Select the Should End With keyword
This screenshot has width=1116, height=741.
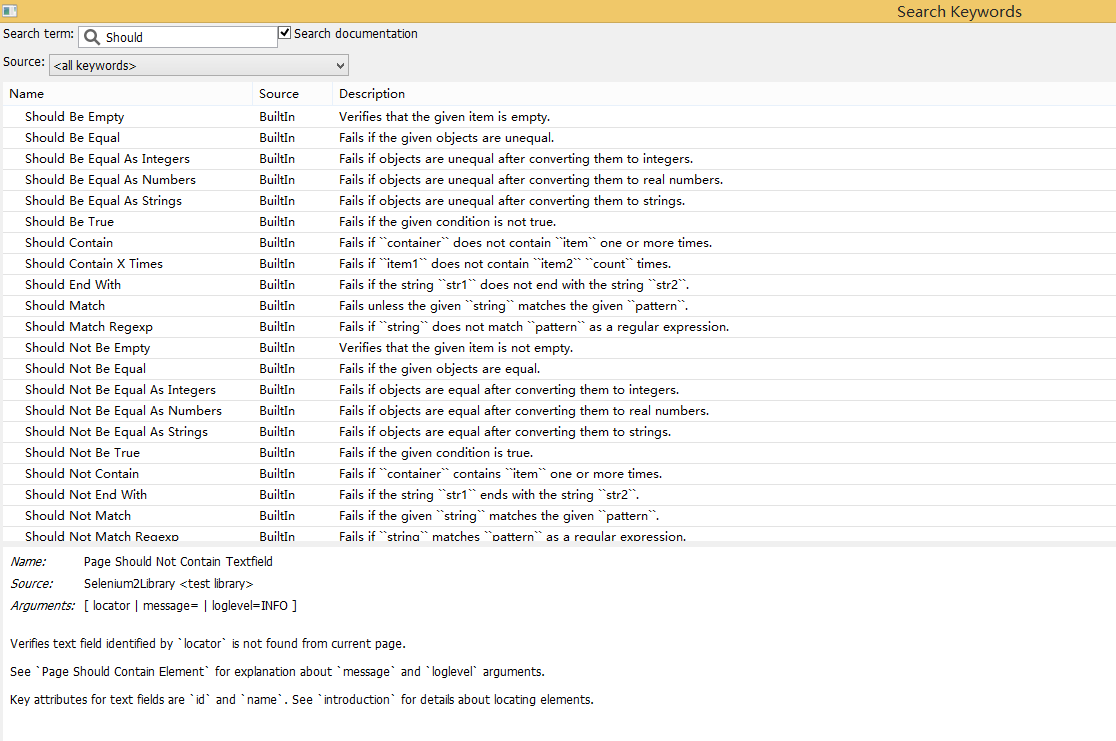(x=73, y=285)
